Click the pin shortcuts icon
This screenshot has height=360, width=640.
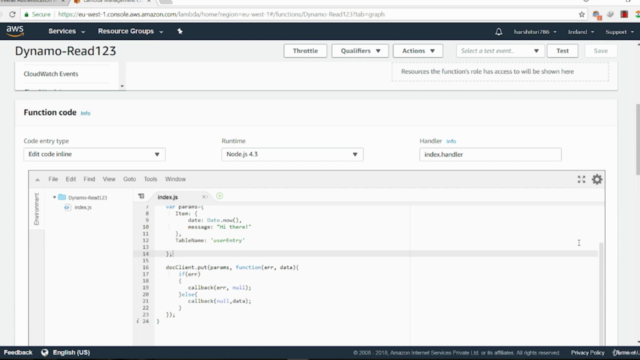point(180,31)
